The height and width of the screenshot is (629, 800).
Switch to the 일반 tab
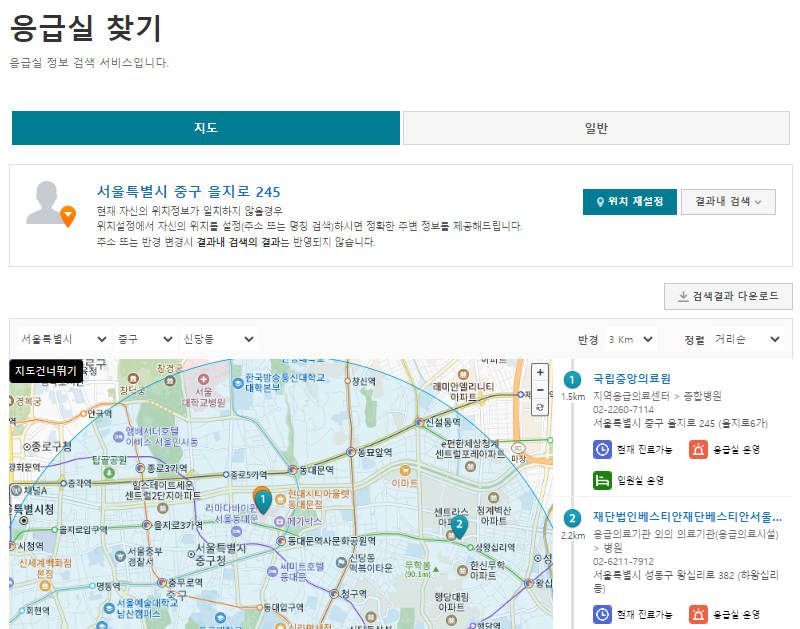596,128
